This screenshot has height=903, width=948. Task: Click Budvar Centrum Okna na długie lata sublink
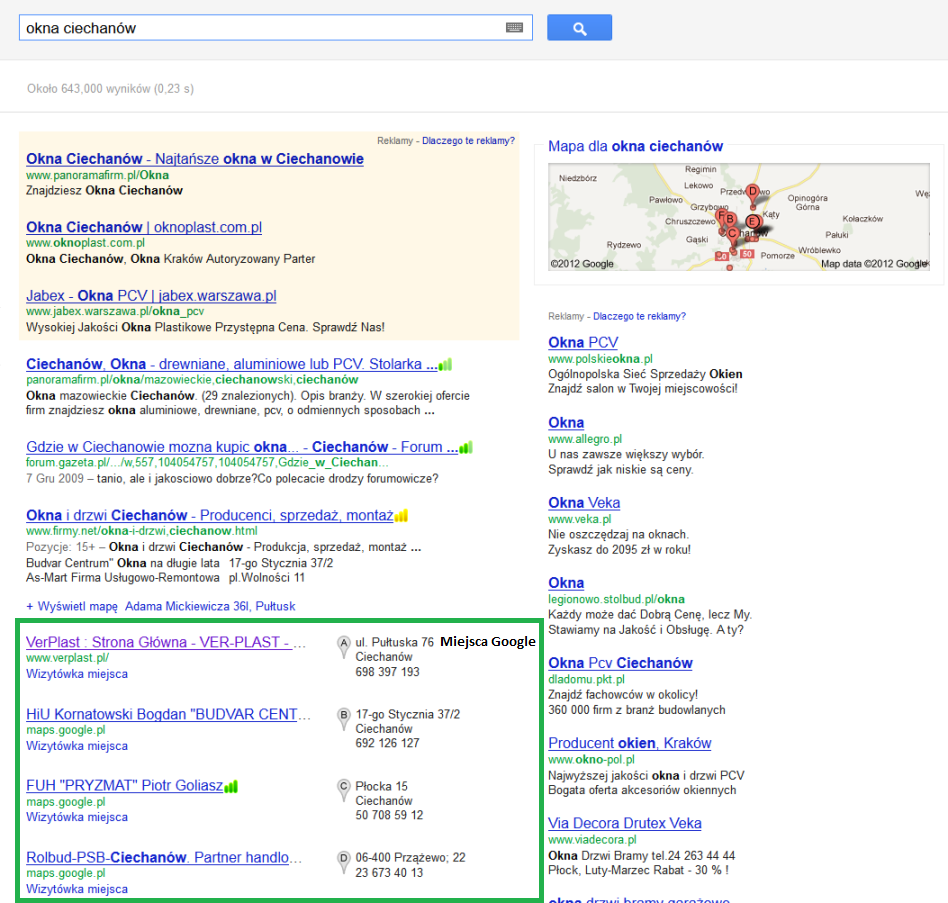point(123,563)
